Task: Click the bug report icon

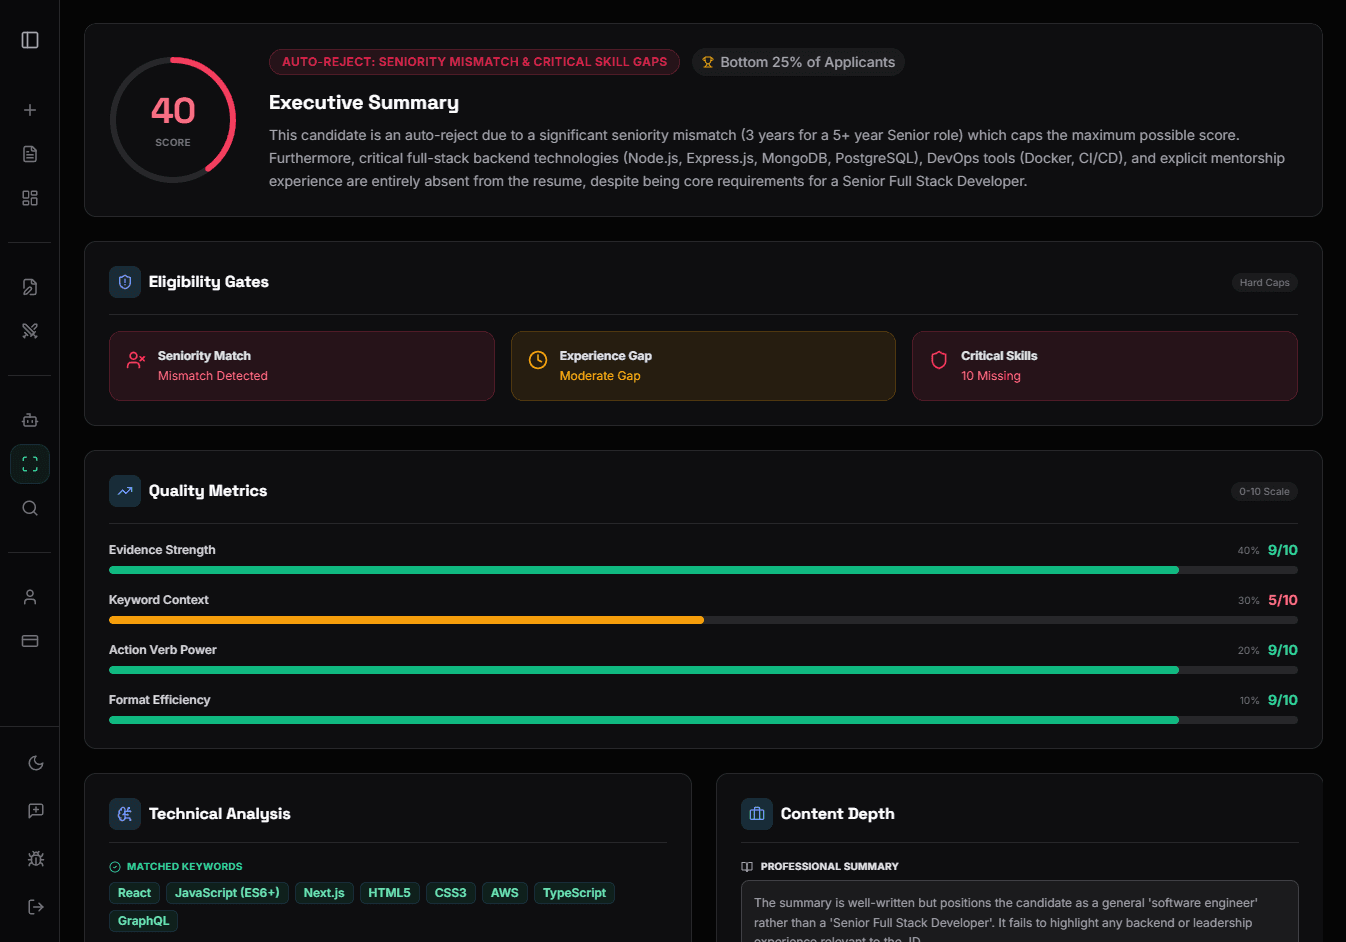Action: (x=36, y=859)
